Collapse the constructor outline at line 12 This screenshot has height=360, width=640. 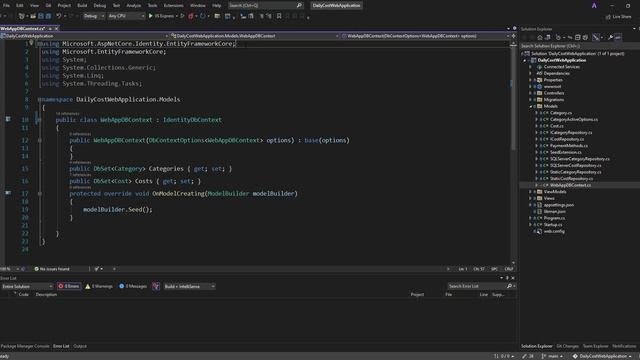(x=40, y=140)
